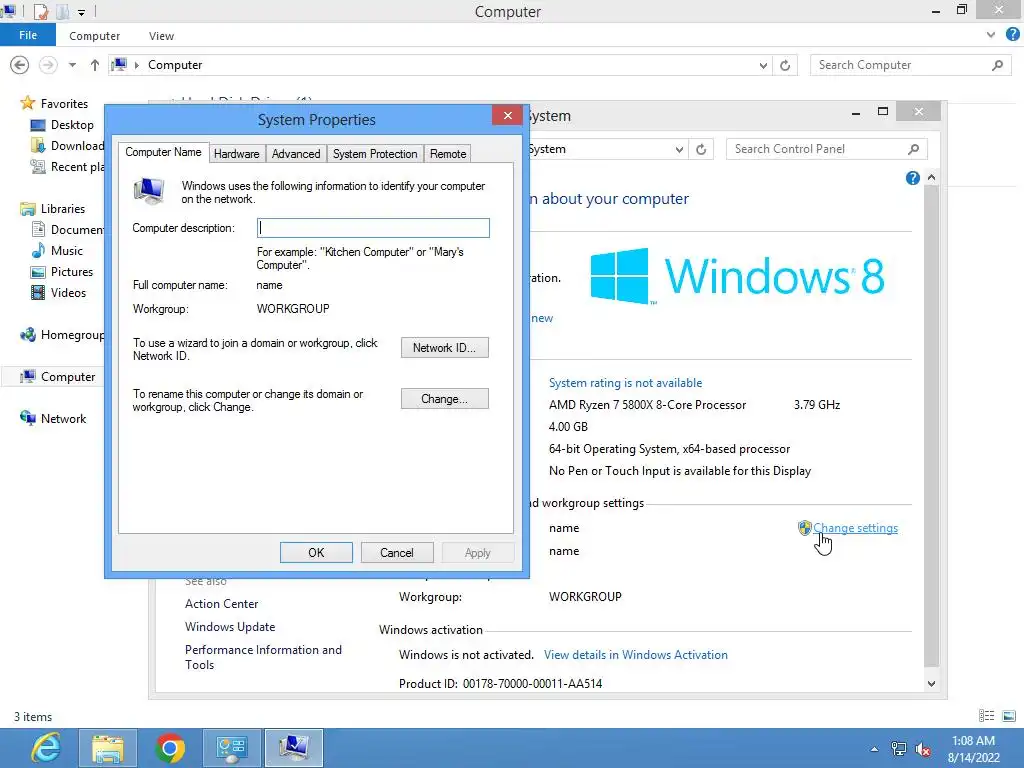Viewport: 1024px width, 768px height.
Task: Click search magnifier in Search Computer
Action: point(997,65)
